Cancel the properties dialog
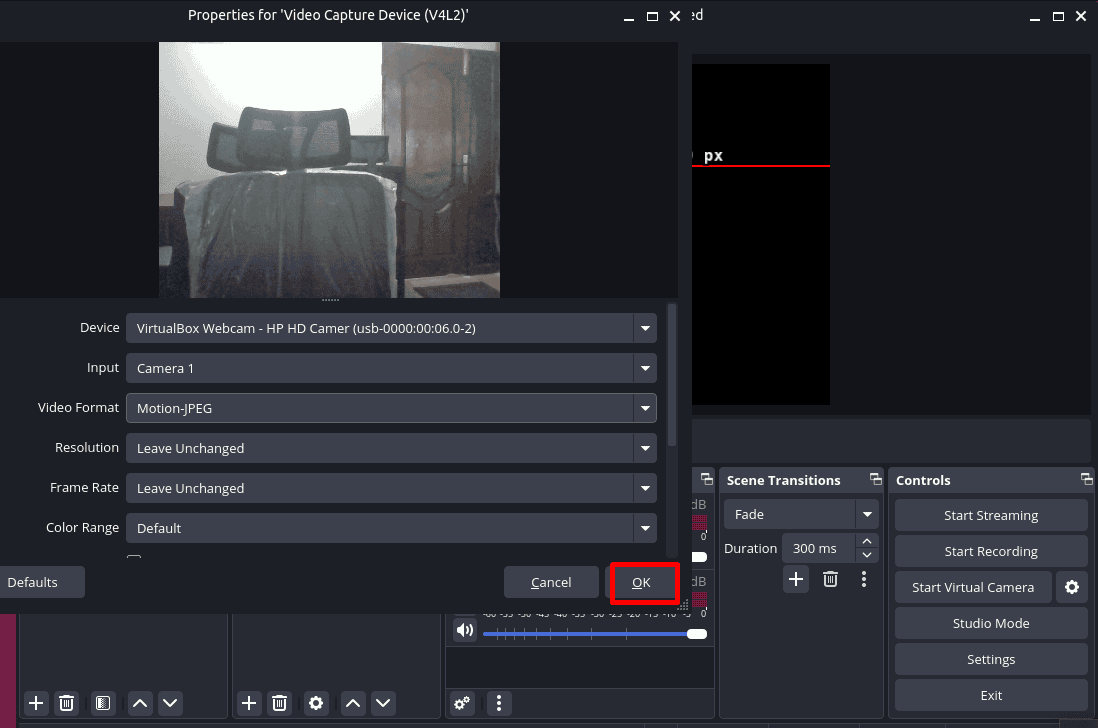This screenshot has width=1098, height=728. click(551, 582)
